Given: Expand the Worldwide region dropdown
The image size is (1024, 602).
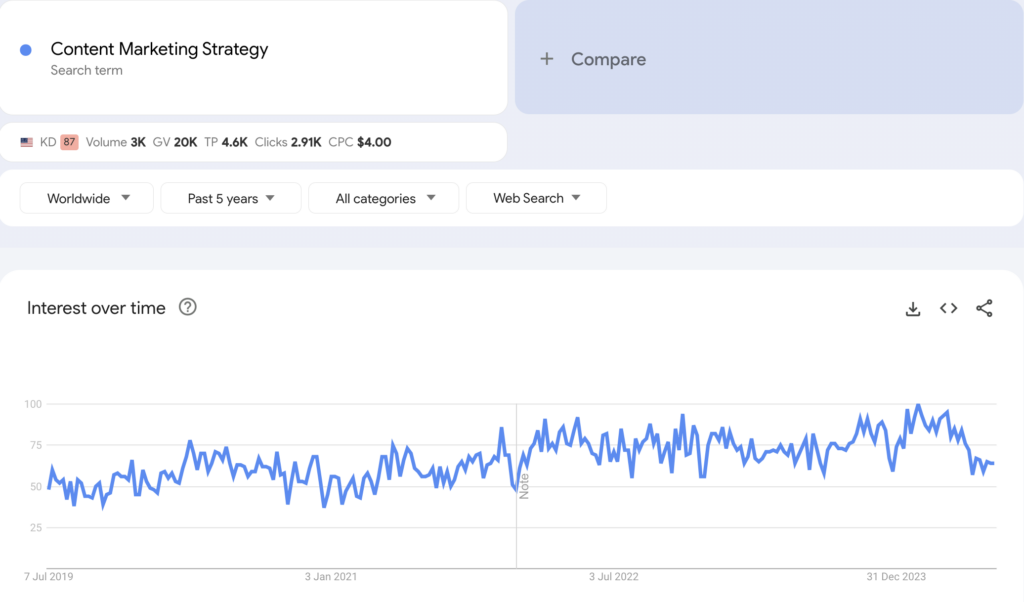Looking at the screenshot, I should 87,198.
